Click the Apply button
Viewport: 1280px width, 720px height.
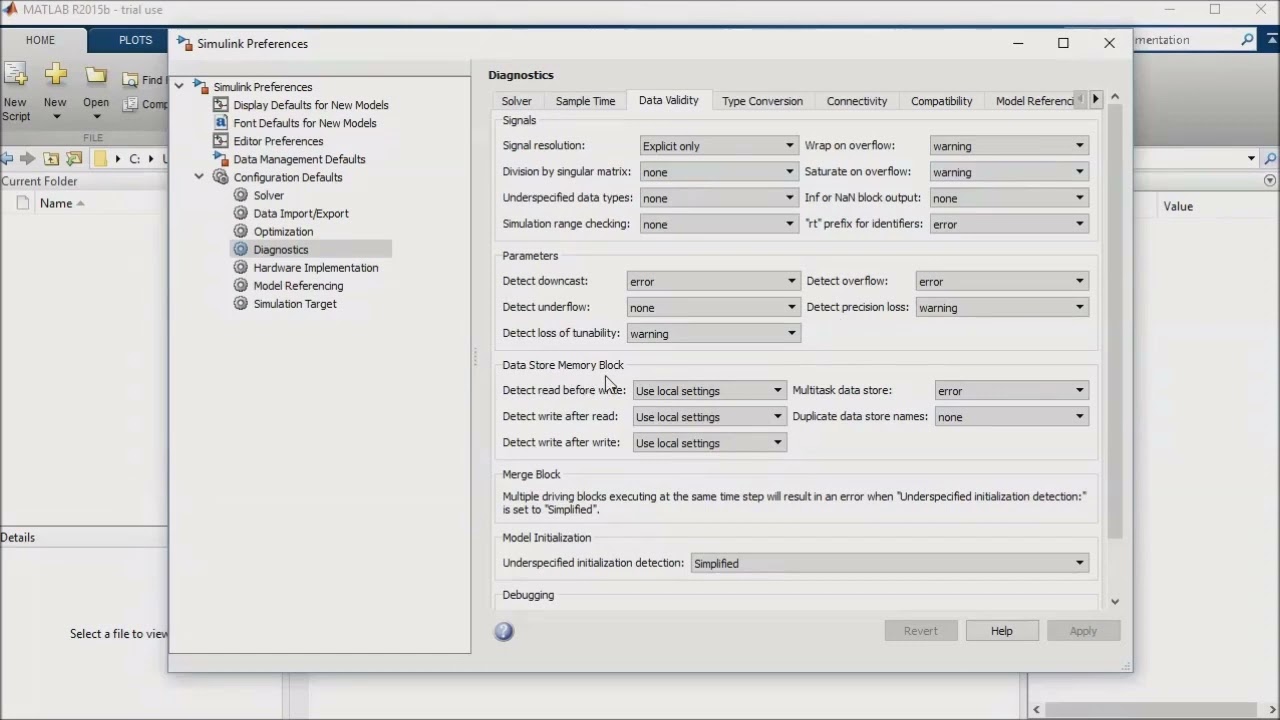tap(1083, 631)
